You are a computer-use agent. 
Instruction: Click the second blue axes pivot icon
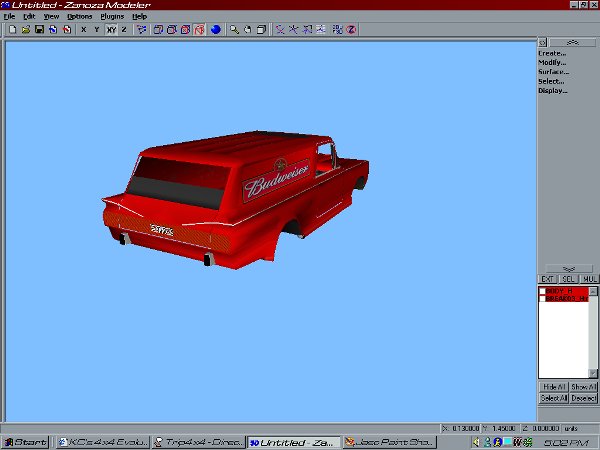point(293,29)
